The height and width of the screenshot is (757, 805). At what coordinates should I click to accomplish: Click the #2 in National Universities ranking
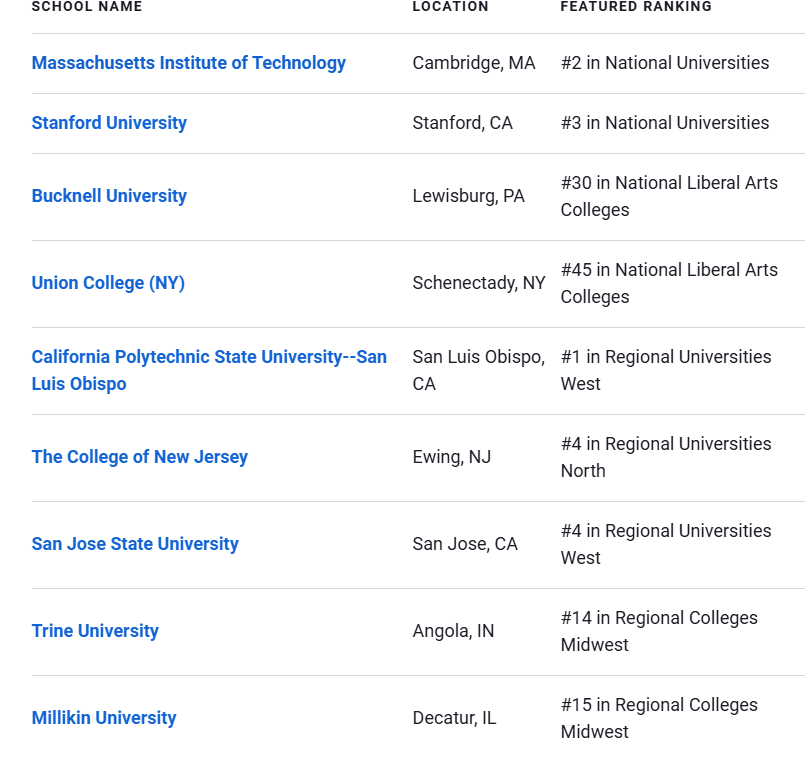665,63
